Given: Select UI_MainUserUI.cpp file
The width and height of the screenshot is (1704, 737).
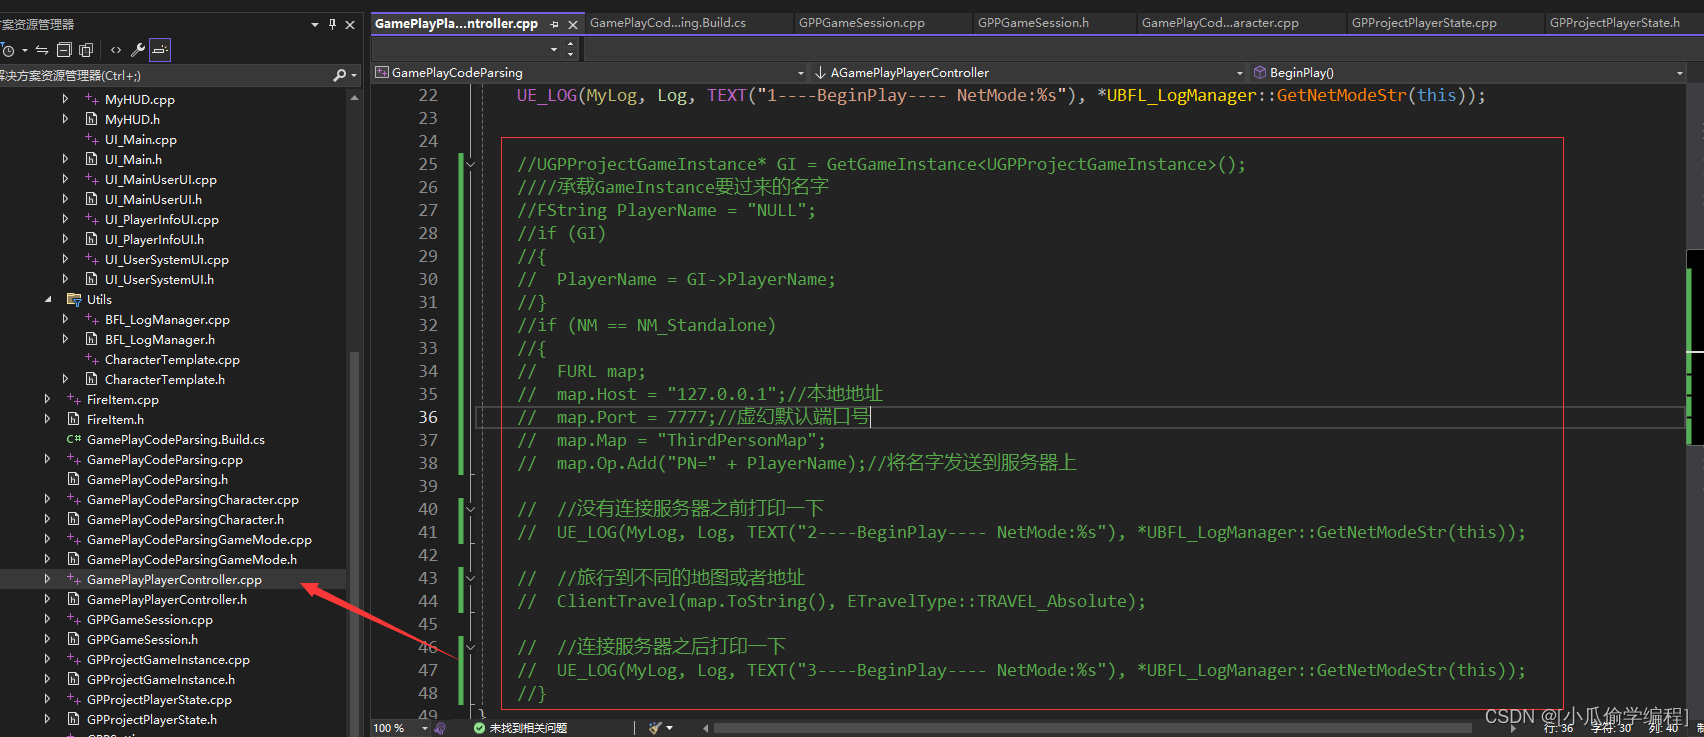Looking at the screenshot, I should point(161,179).
